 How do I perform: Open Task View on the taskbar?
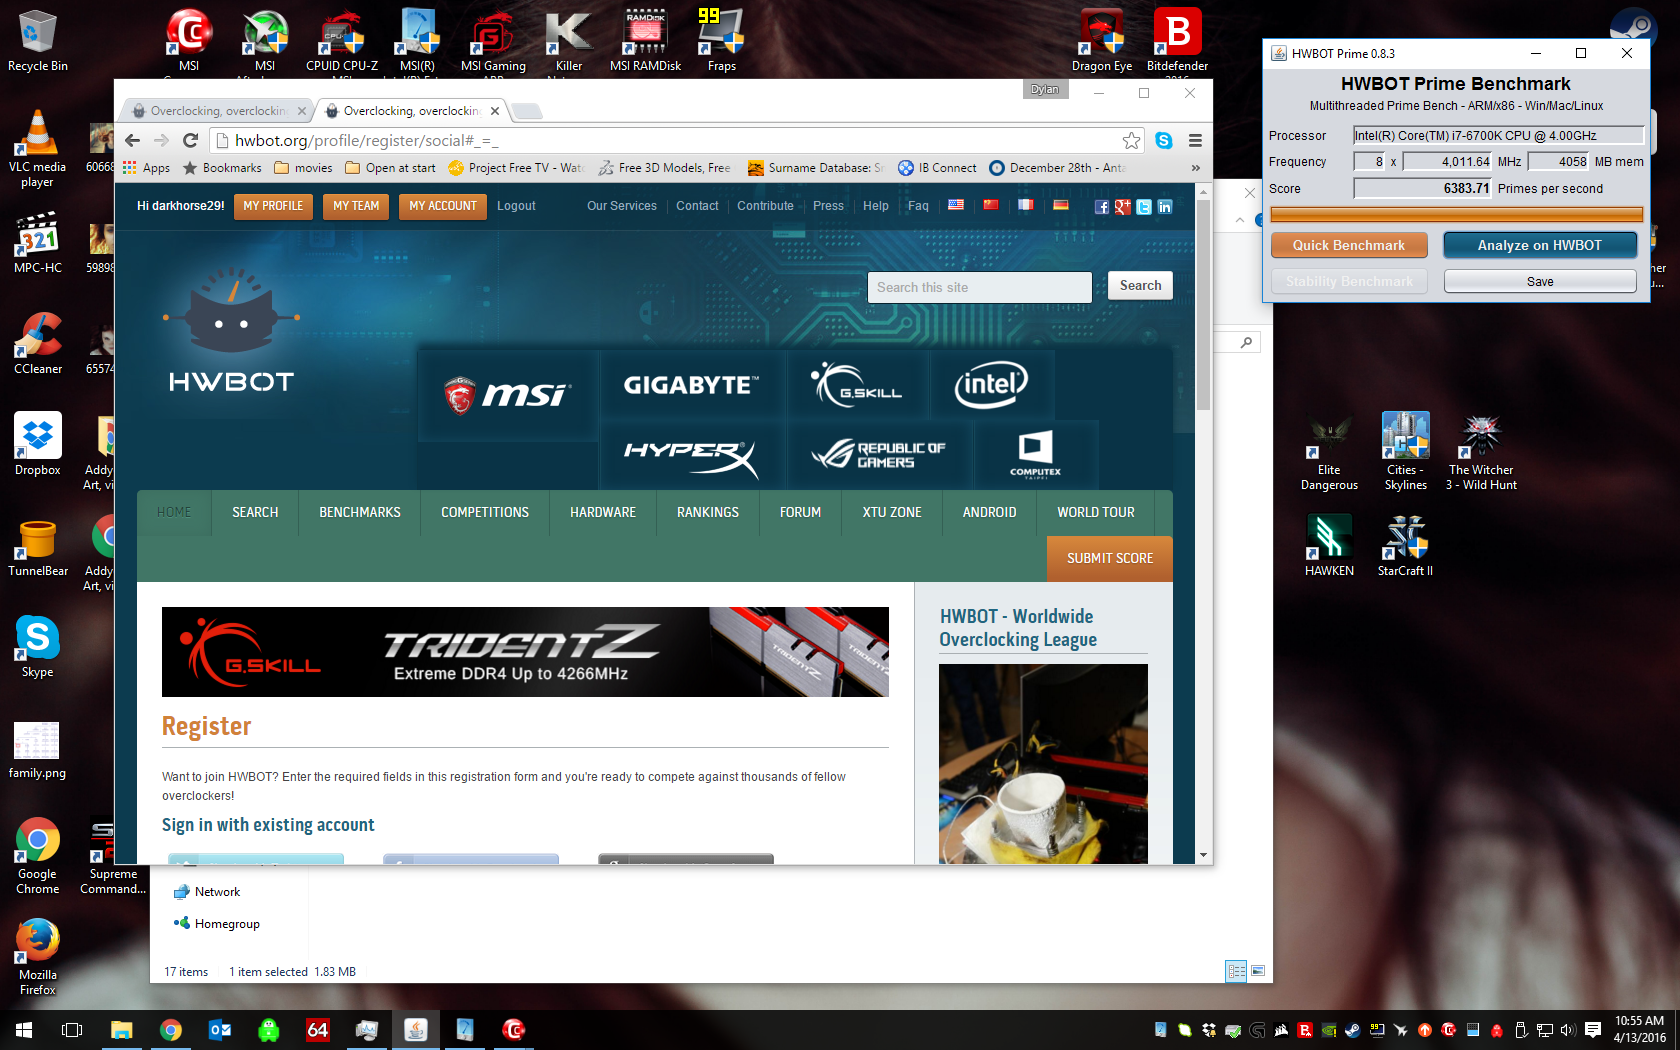tap(72, 1030)
